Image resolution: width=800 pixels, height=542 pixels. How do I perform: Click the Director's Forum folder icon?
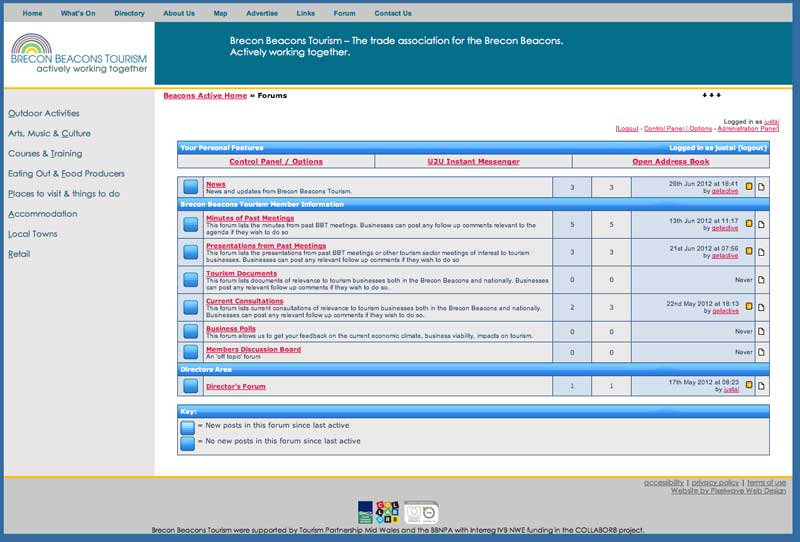click(190, 386)
